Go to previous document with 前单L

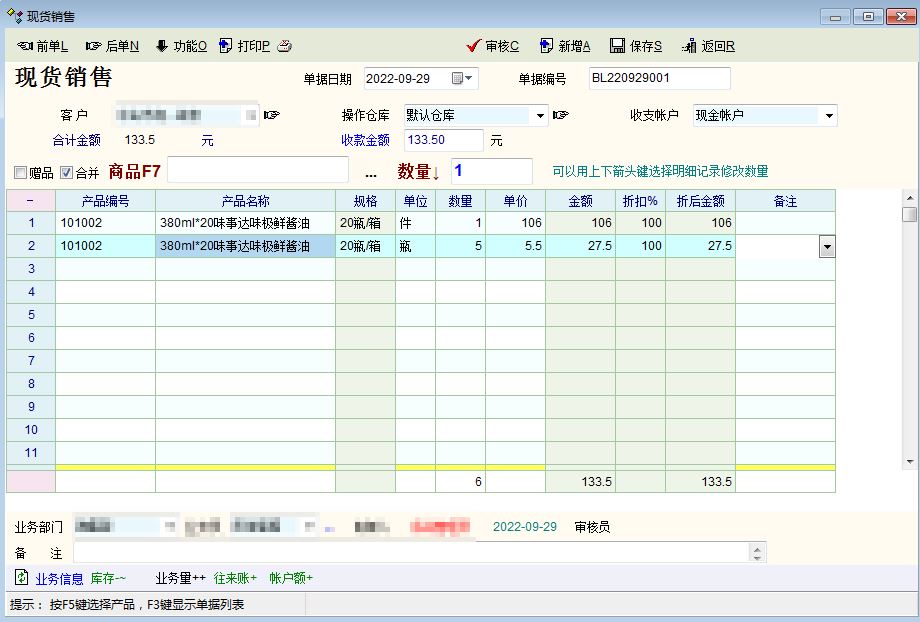coord(43,46)
